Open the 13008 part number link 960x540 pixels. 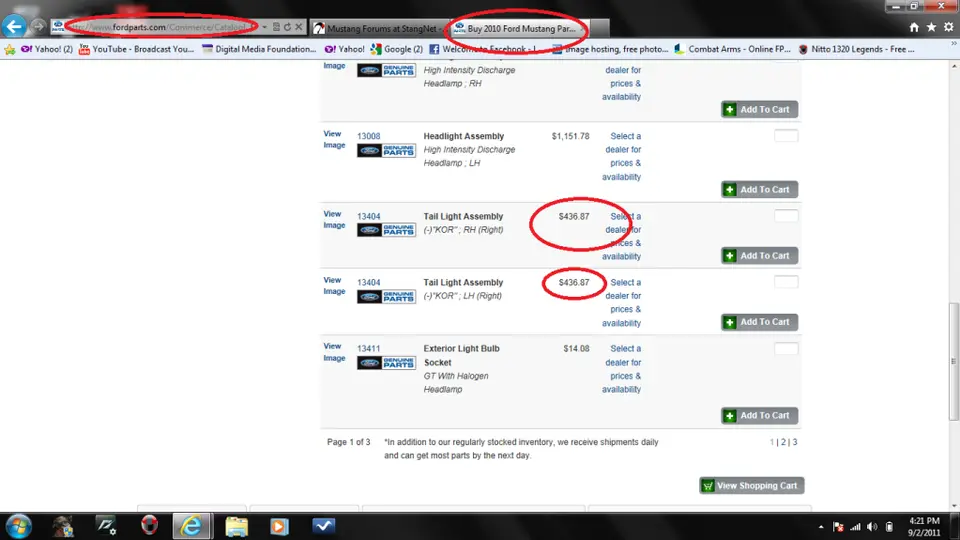[x=369, y=136]
